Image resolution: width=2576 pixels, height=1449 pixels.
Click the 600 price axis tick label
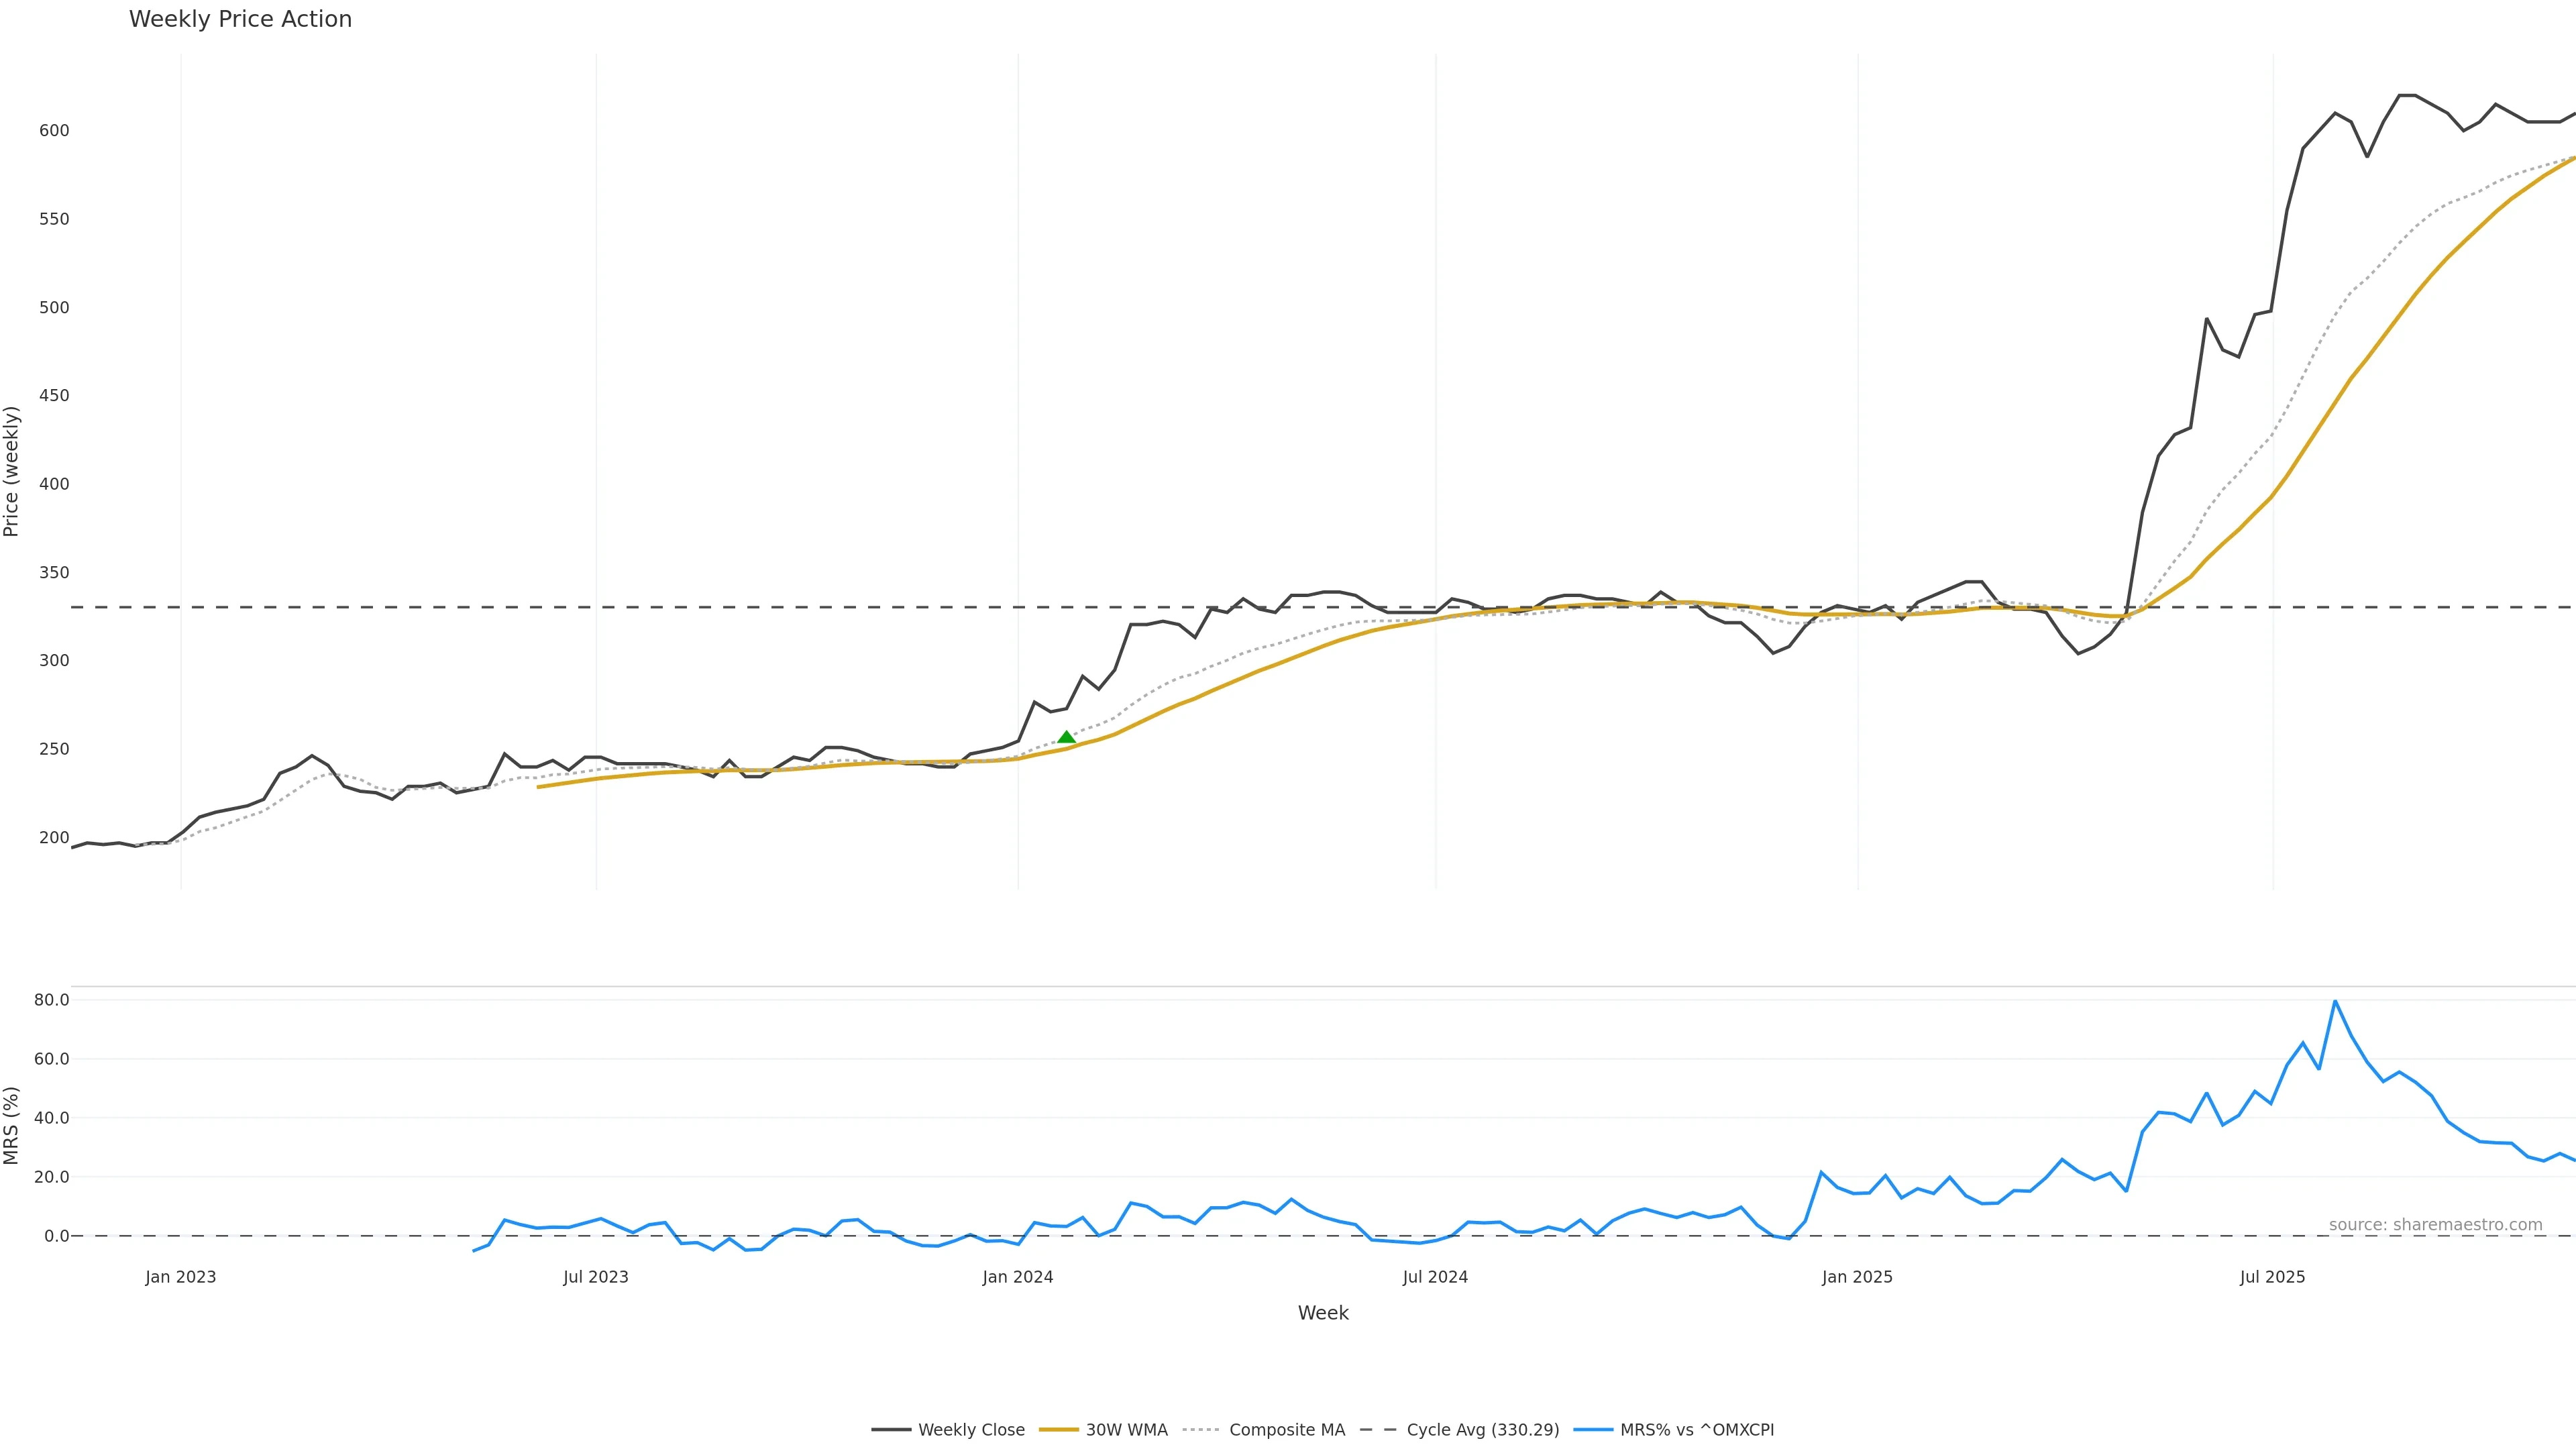click(54, 131)
